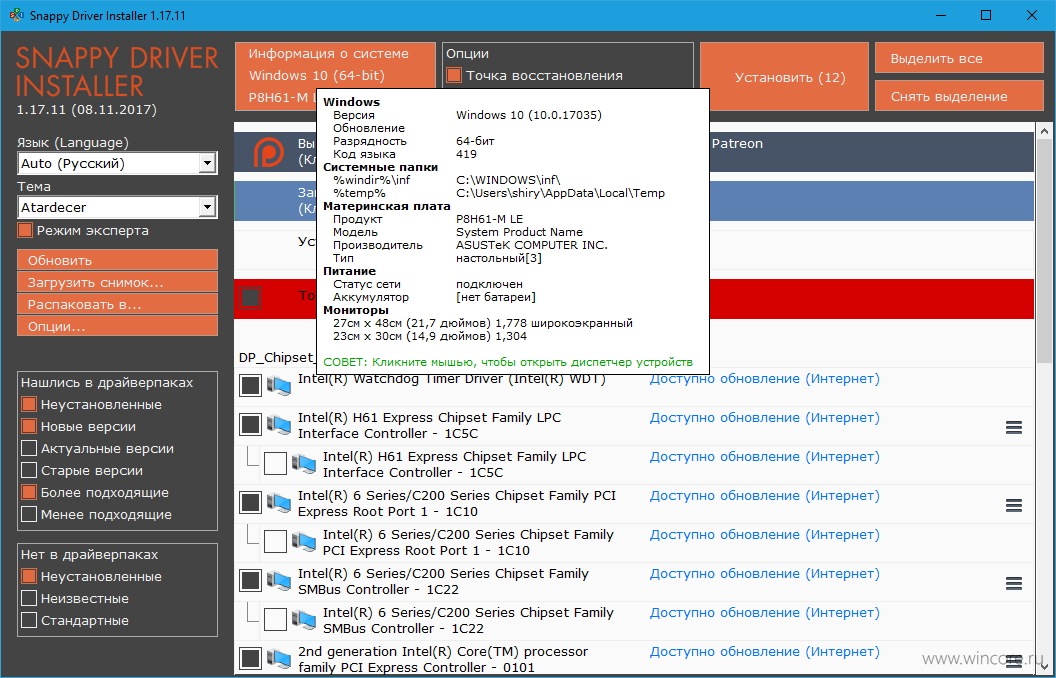This screenshot has width=1056, height=678.
Task: Toggle Более подходящие filter checkbox
Action: 29,493
